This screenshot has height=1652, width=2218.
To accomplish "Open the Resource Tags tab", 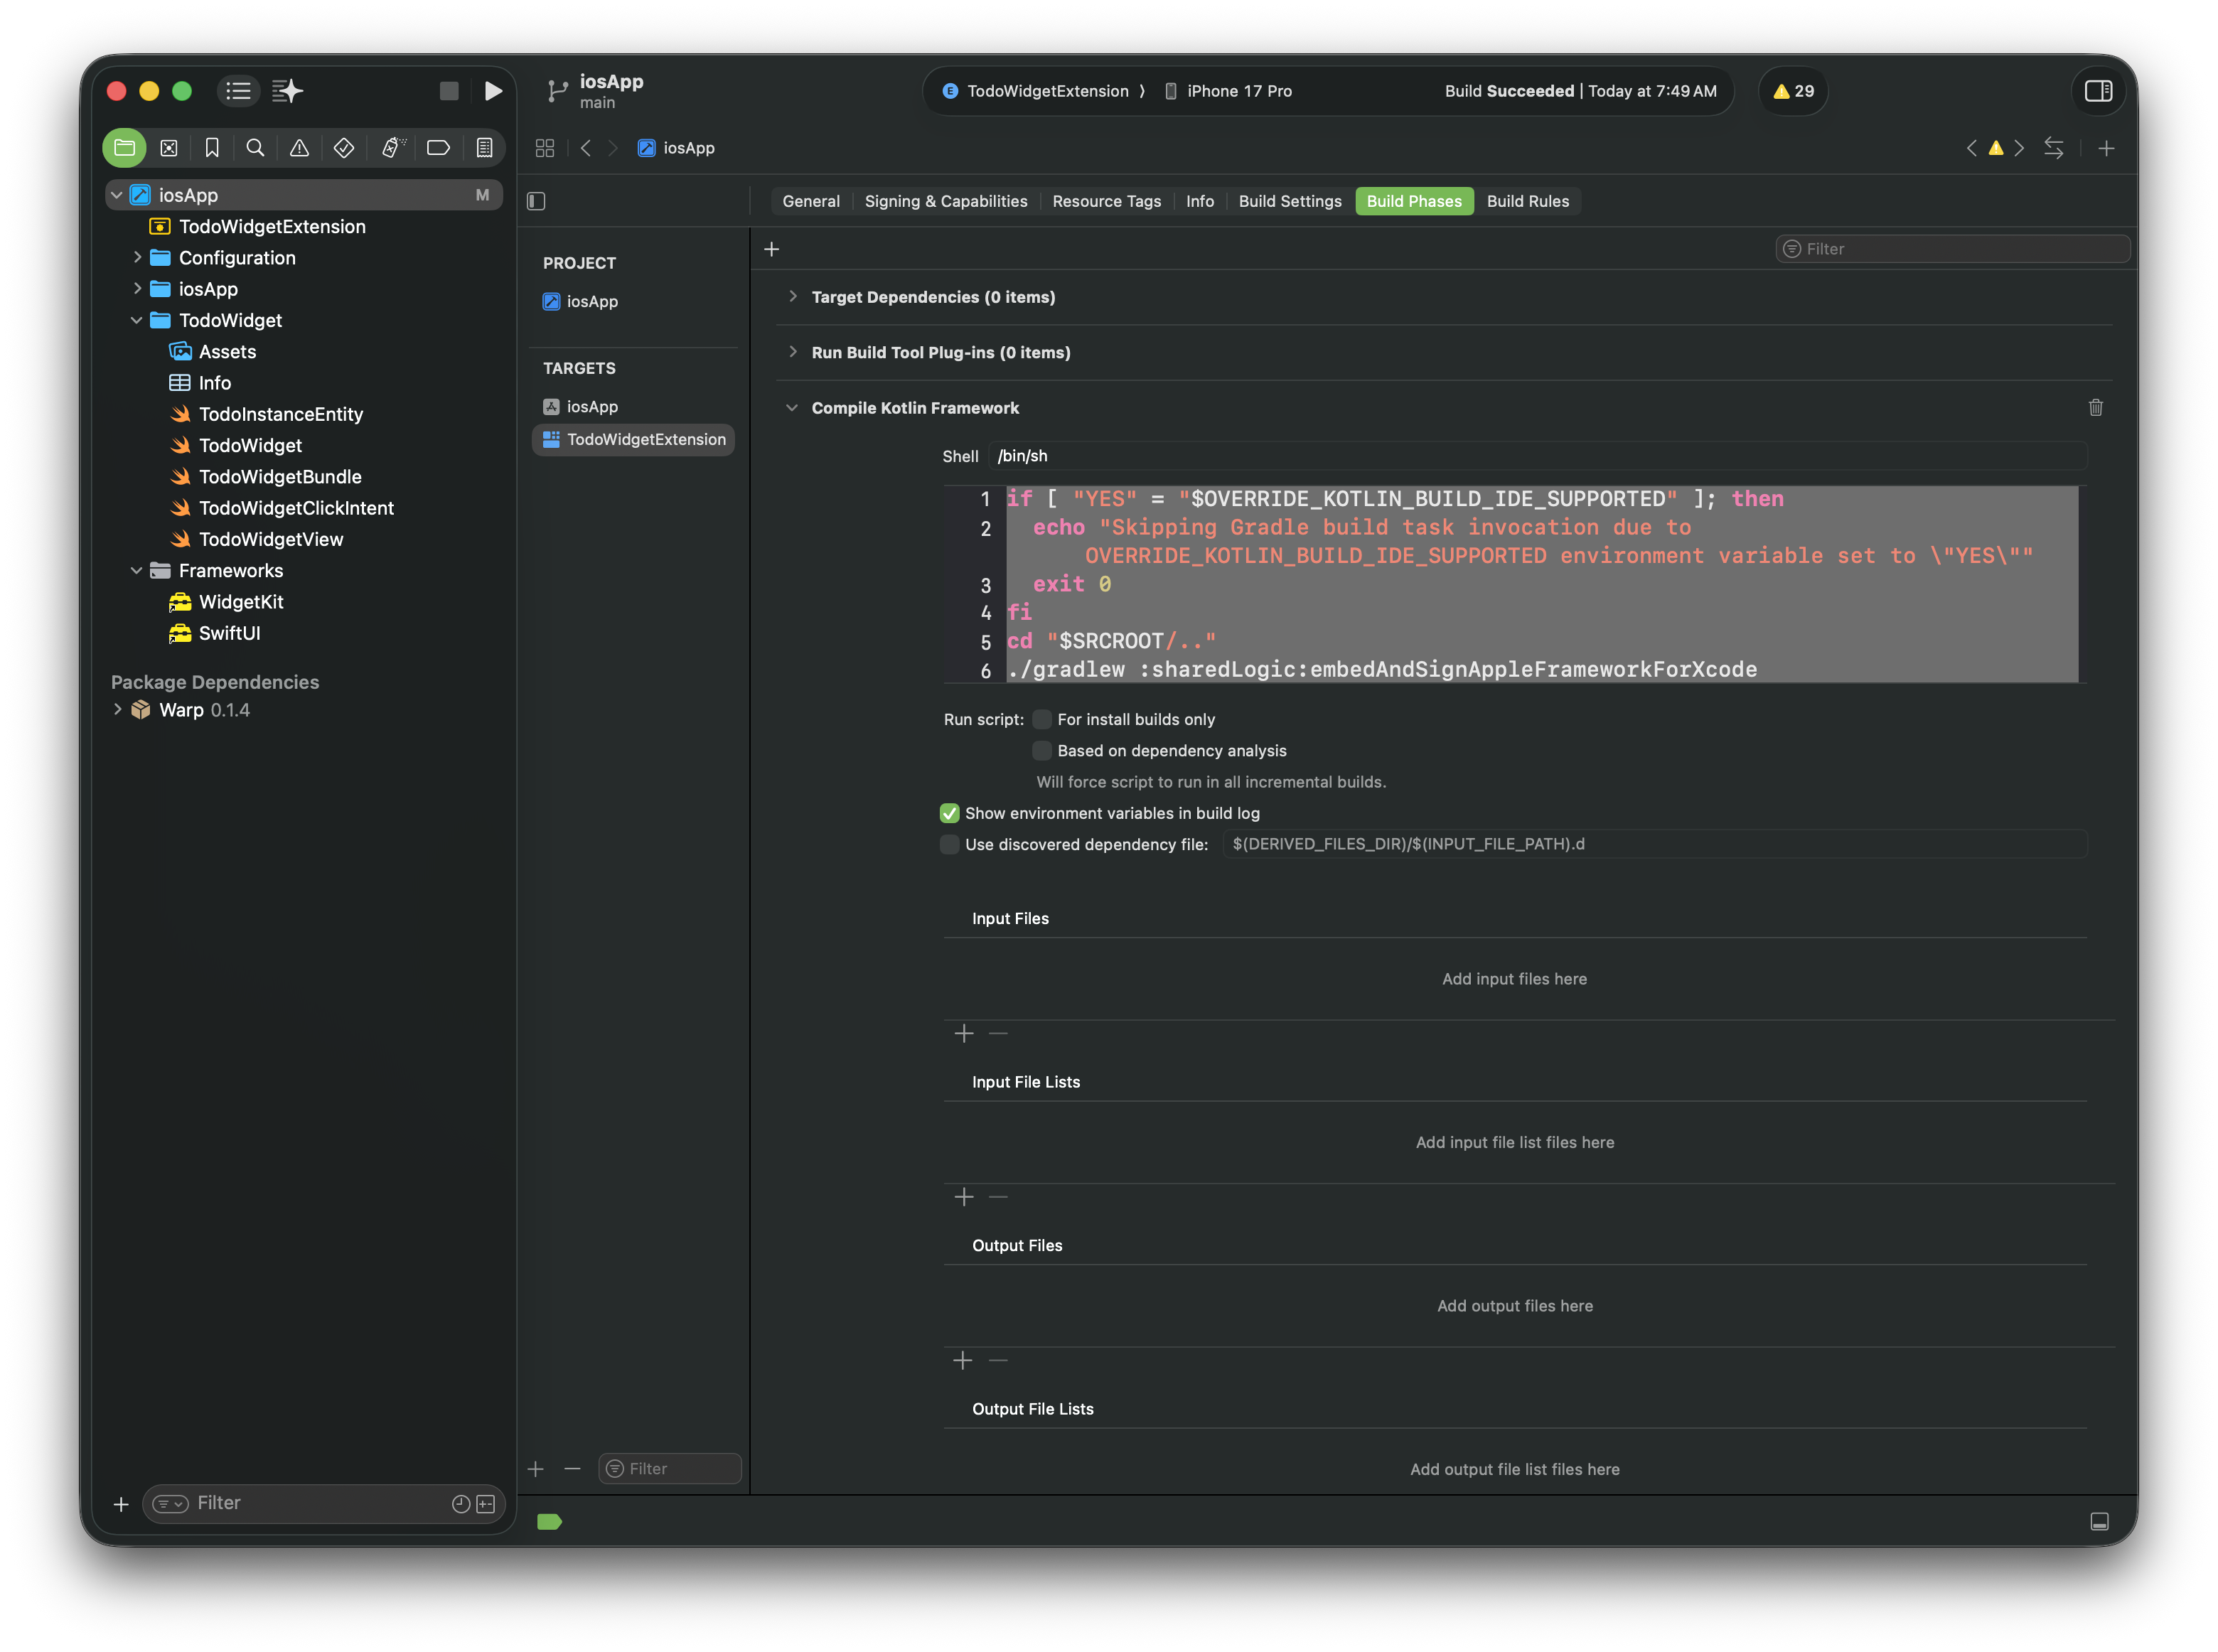I will click(1106, 201).
